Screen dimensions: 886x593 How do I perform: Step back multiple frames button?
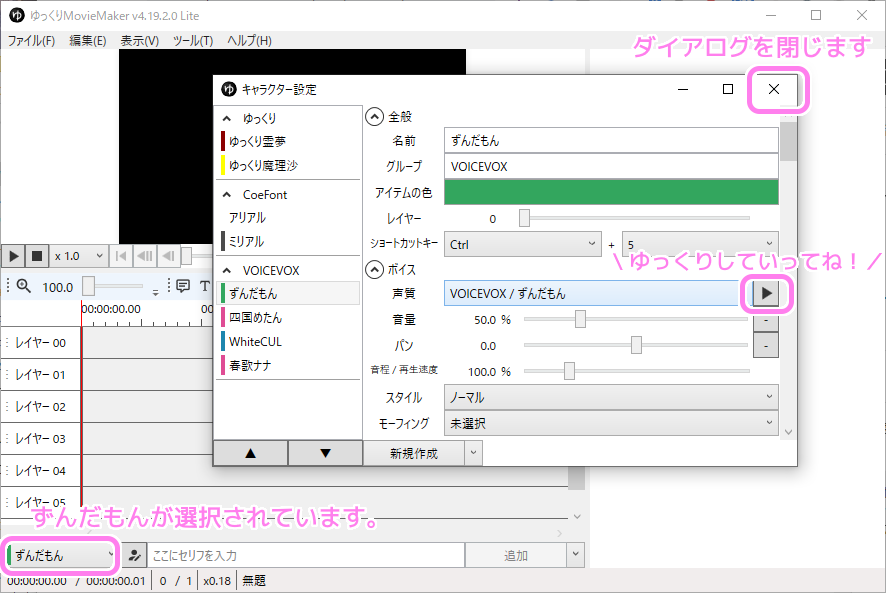click(x=145, y=256)
